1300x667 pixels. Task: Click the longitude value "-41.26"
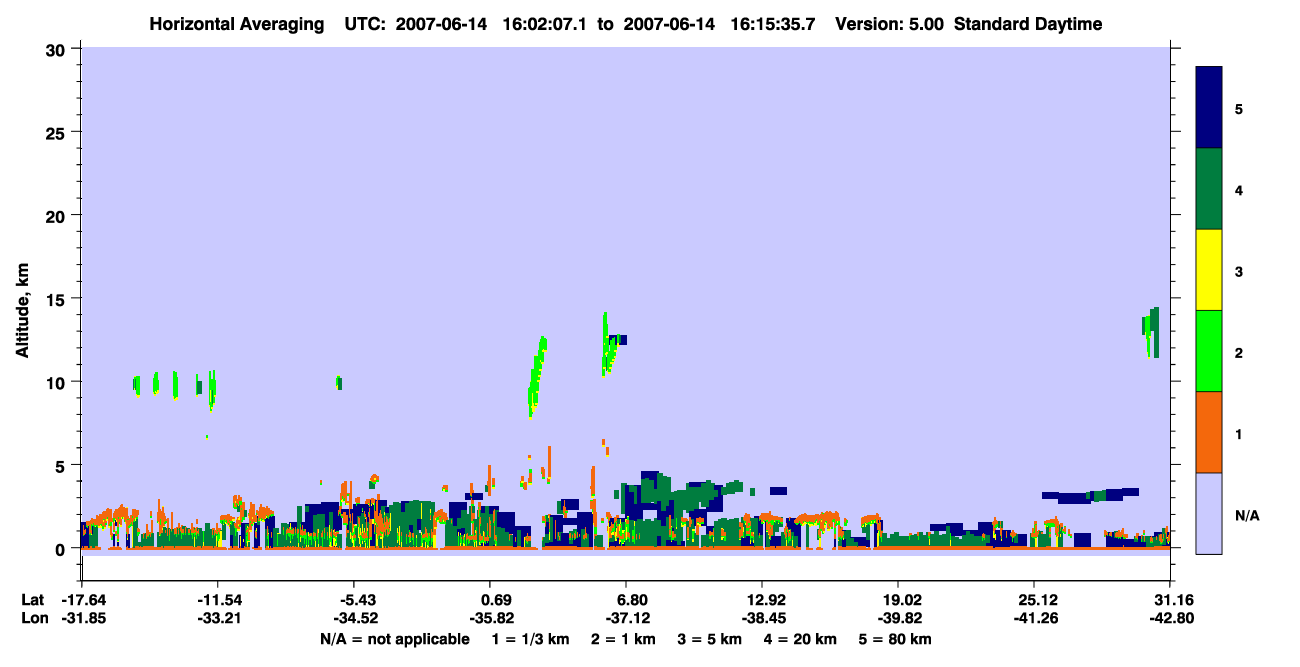point(1034,618)
